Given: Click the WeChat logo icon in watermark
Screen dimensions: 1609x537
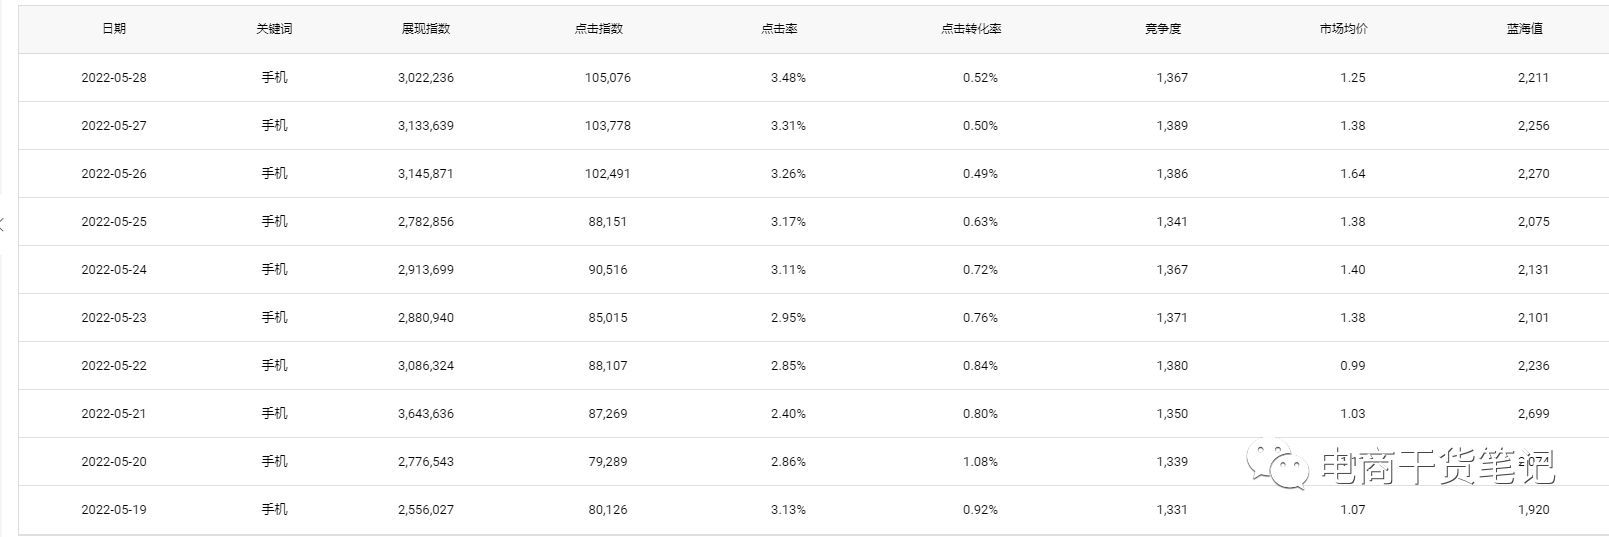Looking at the screenshot, I should click(x=1279, y=464).
